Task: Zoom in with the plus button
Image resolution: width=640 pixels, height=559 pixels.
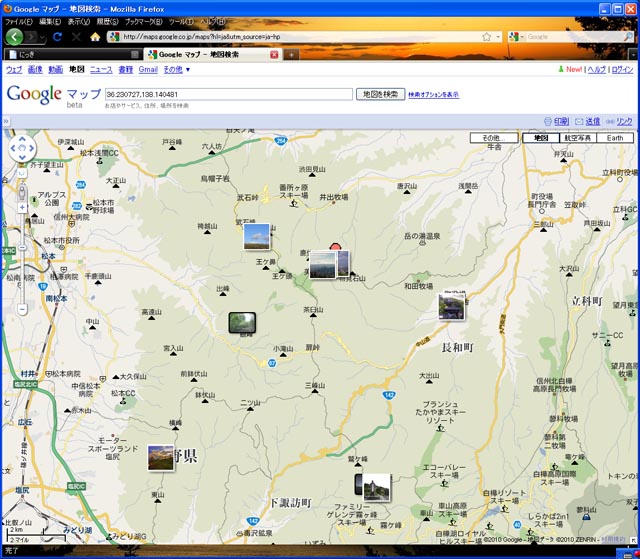Action: click(x=22, y=207)
